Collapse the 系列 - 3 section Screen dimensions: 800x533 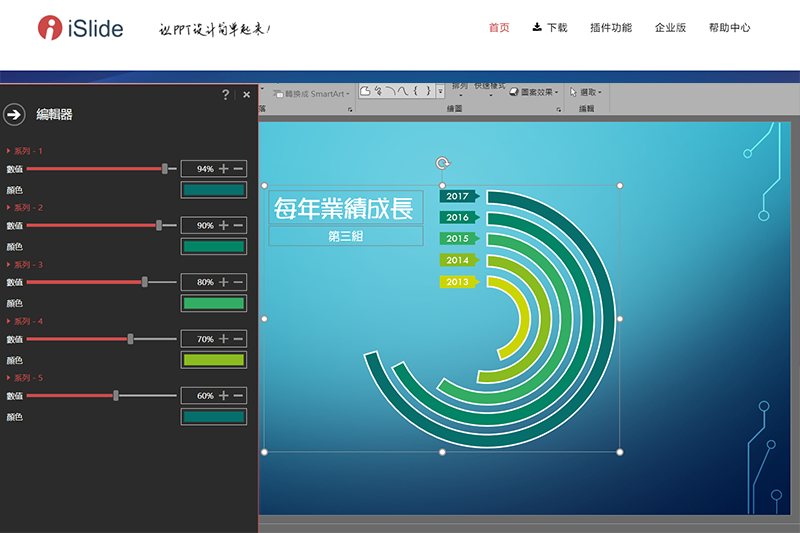tap(8, 264)
